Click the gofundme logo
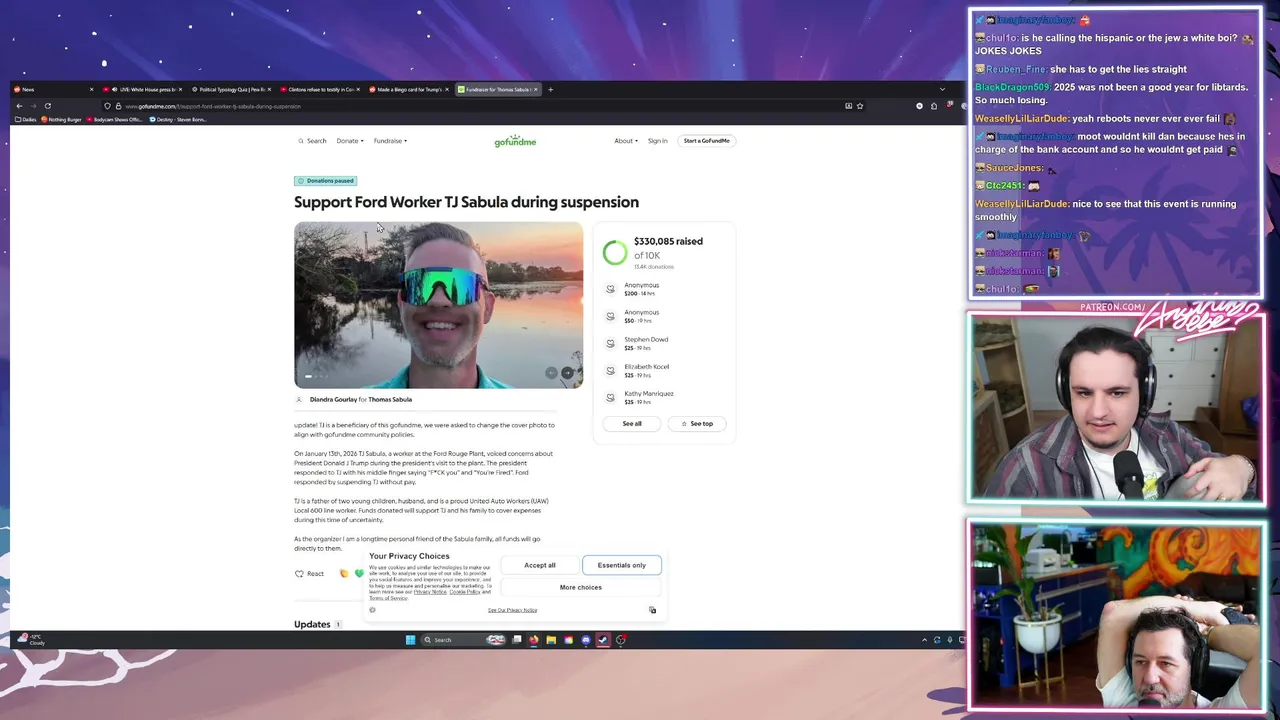Image resolution: width=1280 pixels, height=720 pixels. (x=515, y=141)
